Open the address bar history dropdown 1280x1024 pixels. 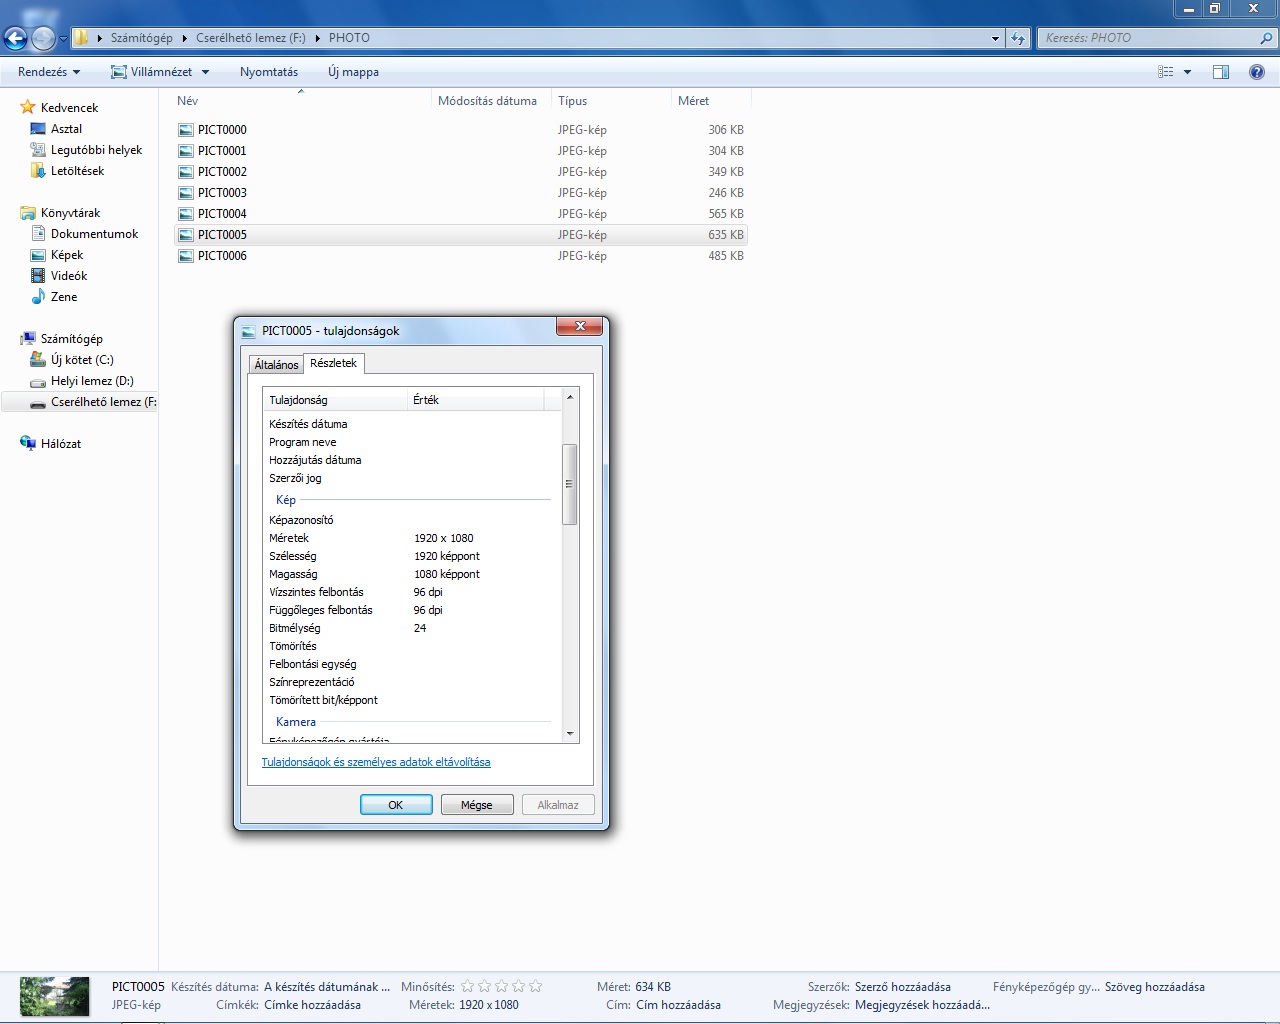[x=995, y=38]
